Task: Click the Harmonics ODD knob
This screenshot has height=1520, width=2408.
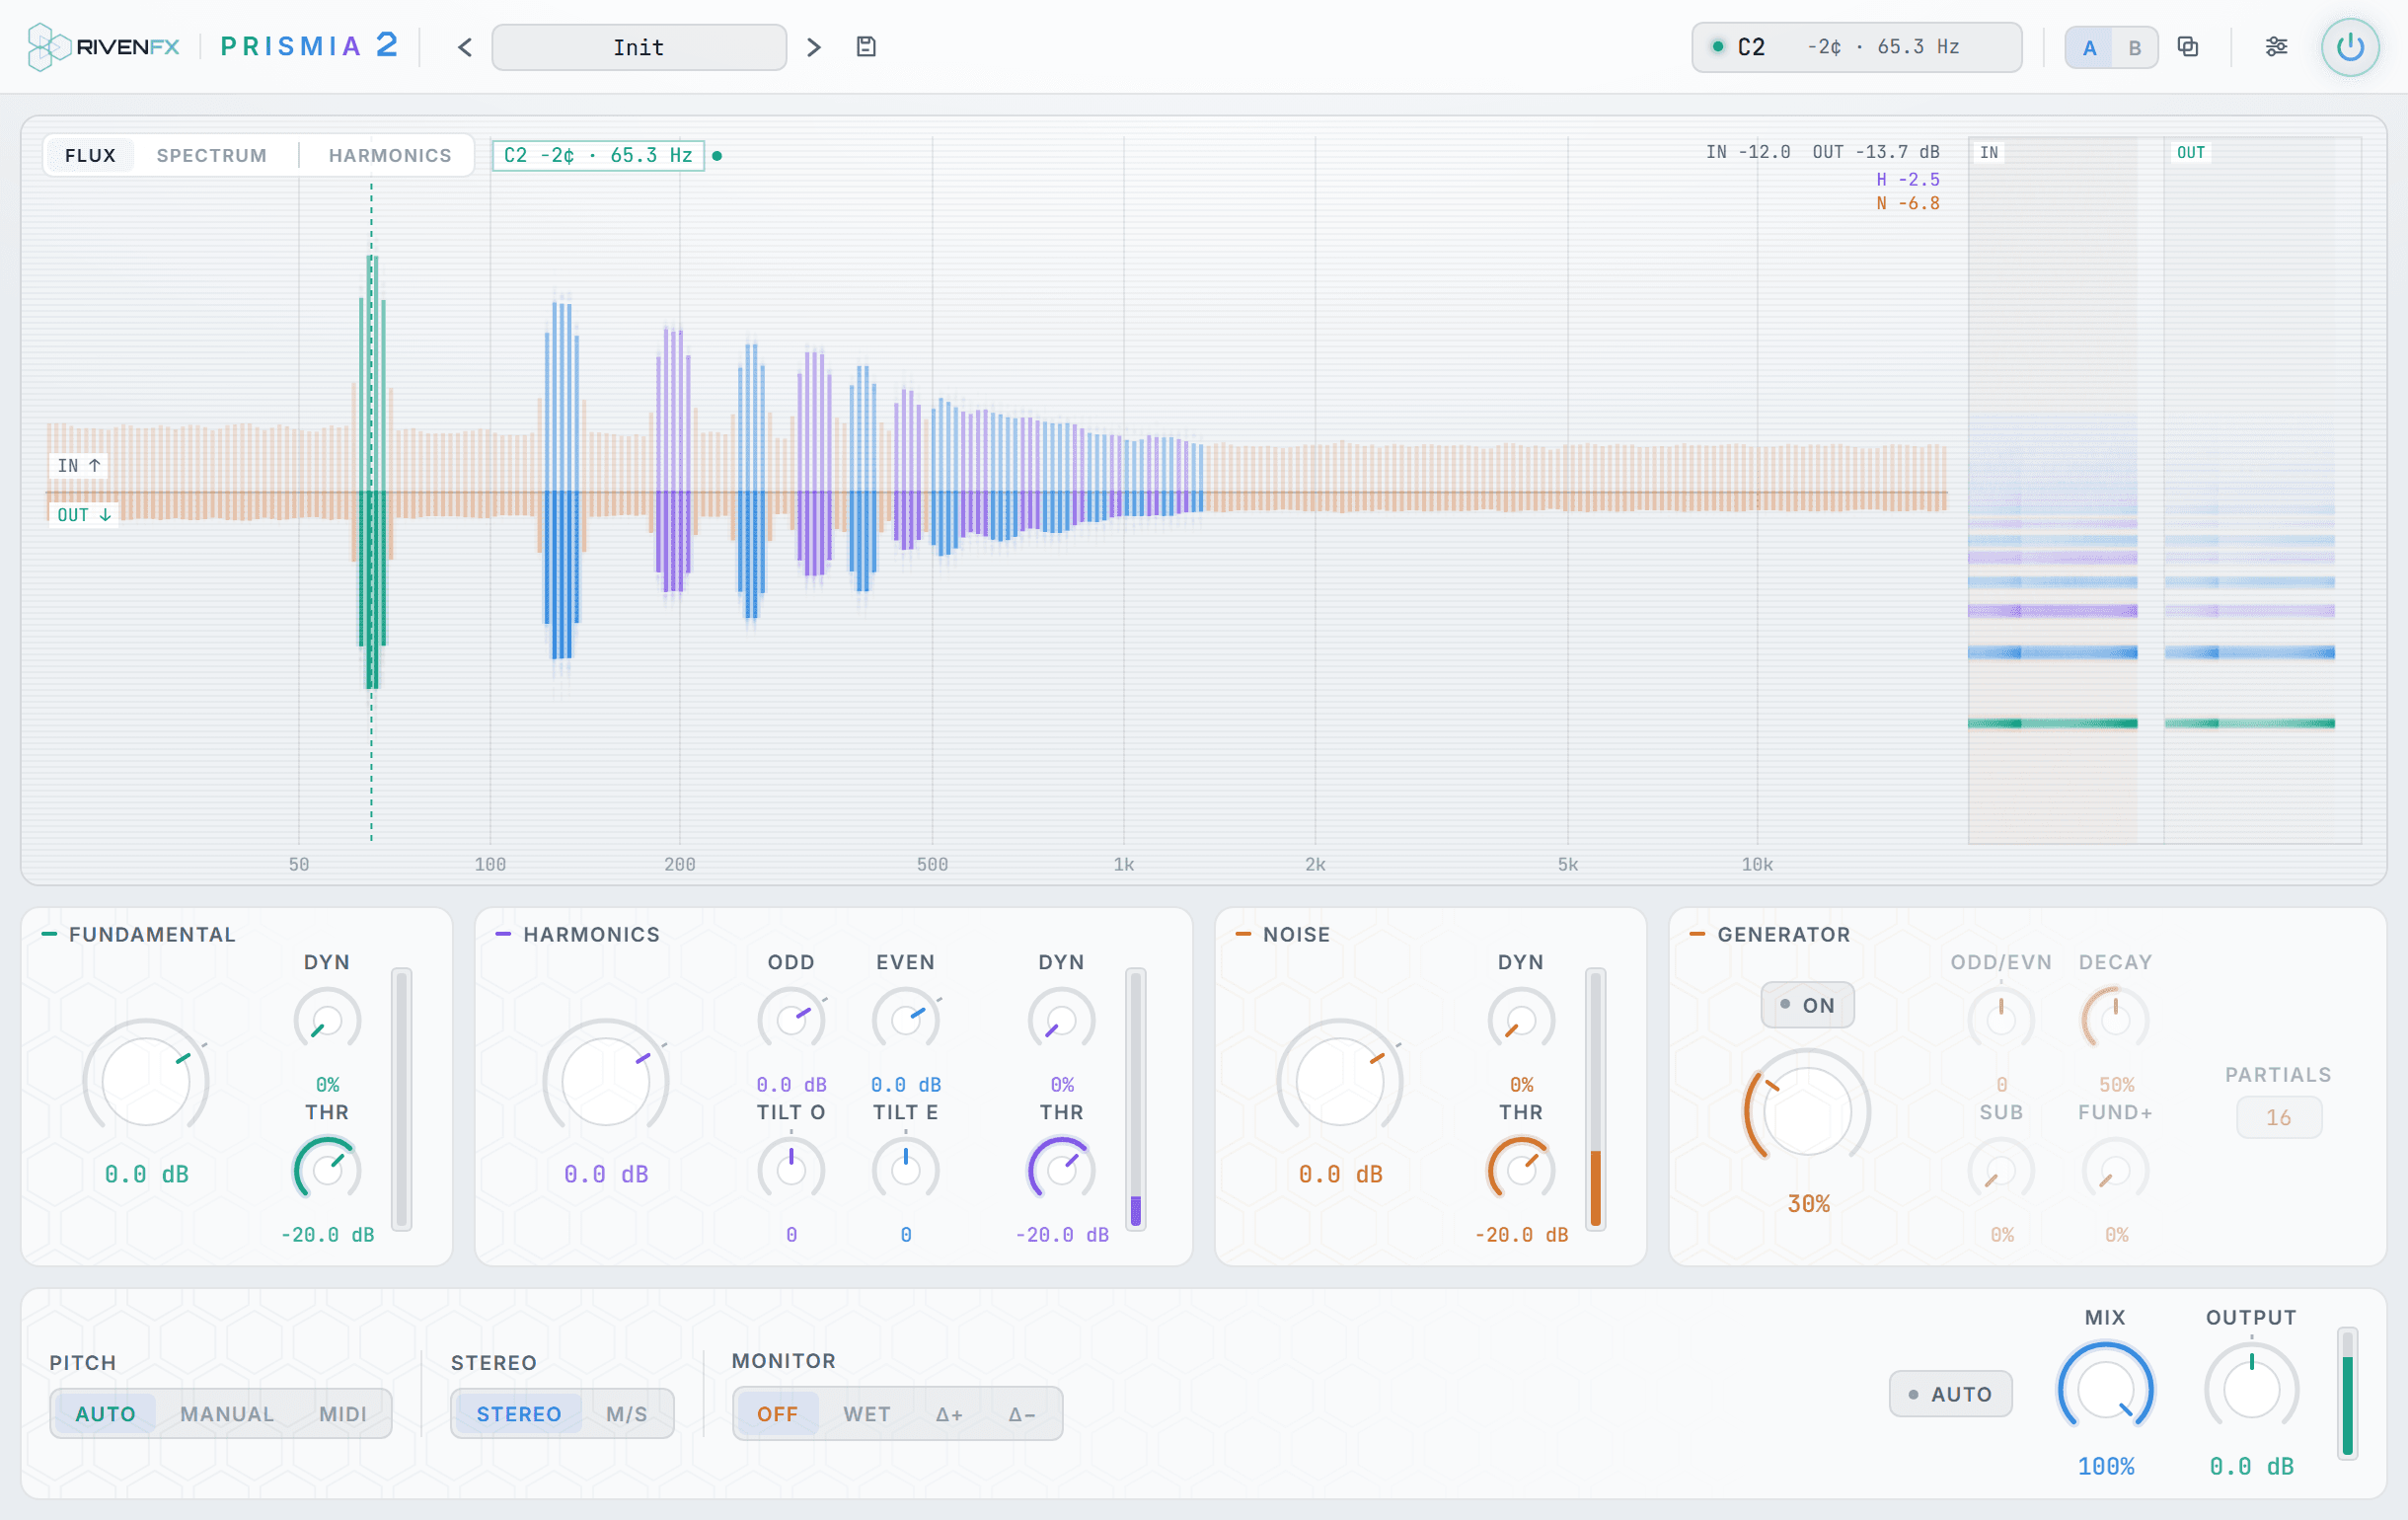Action: tap(791, 1021)
